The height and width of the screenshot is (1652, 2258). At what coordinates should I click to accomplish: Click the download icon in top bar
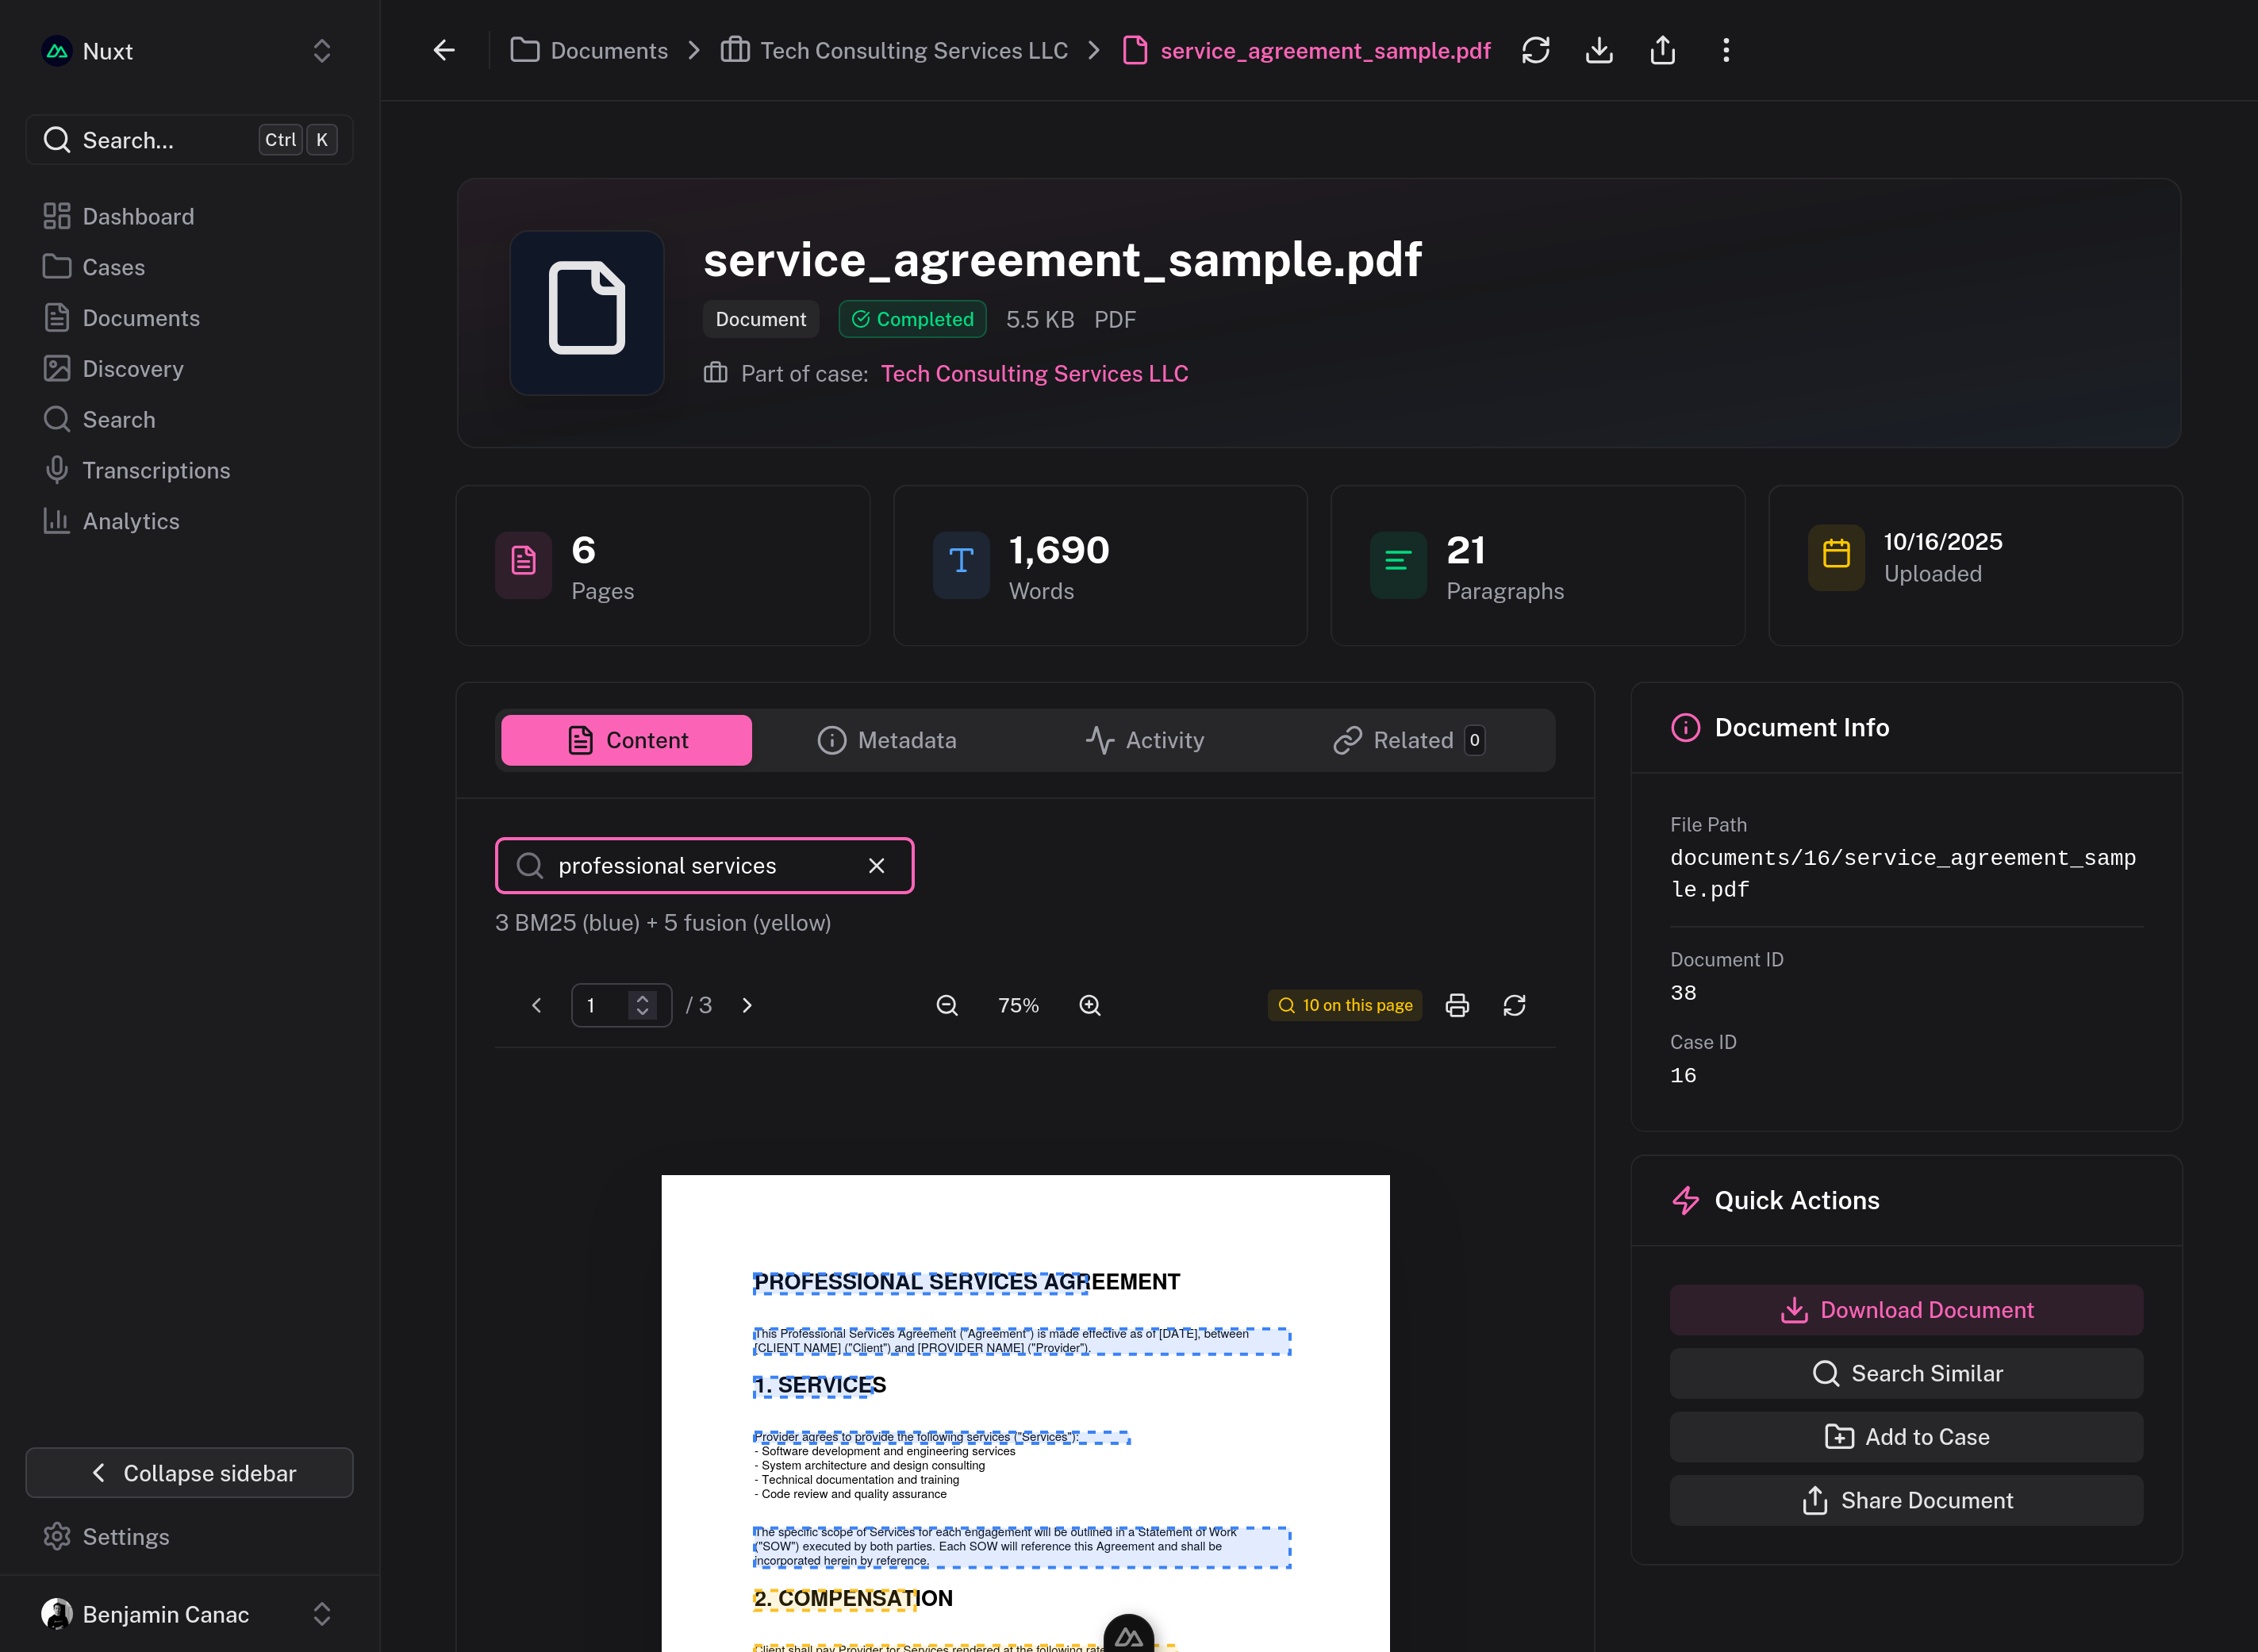(x=1599, y=50)
